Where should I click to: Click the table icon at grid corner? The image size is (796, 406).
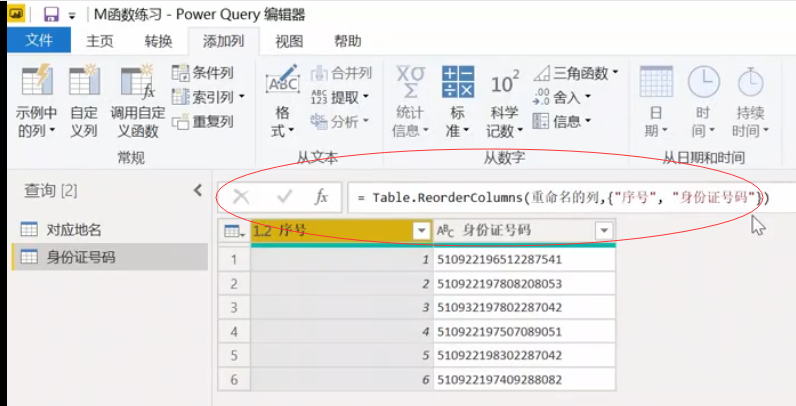click(x=234, y=231)
